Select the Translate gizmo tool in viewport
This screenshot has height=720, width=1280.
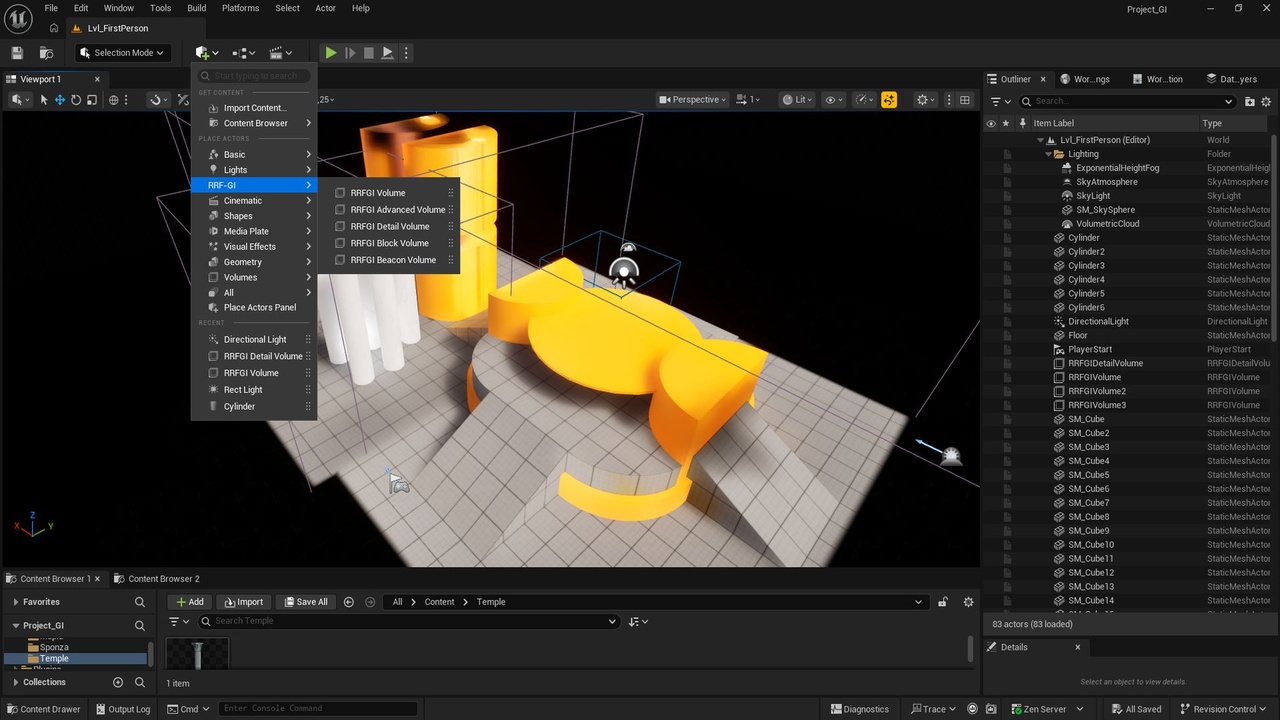tap(60, 100)
